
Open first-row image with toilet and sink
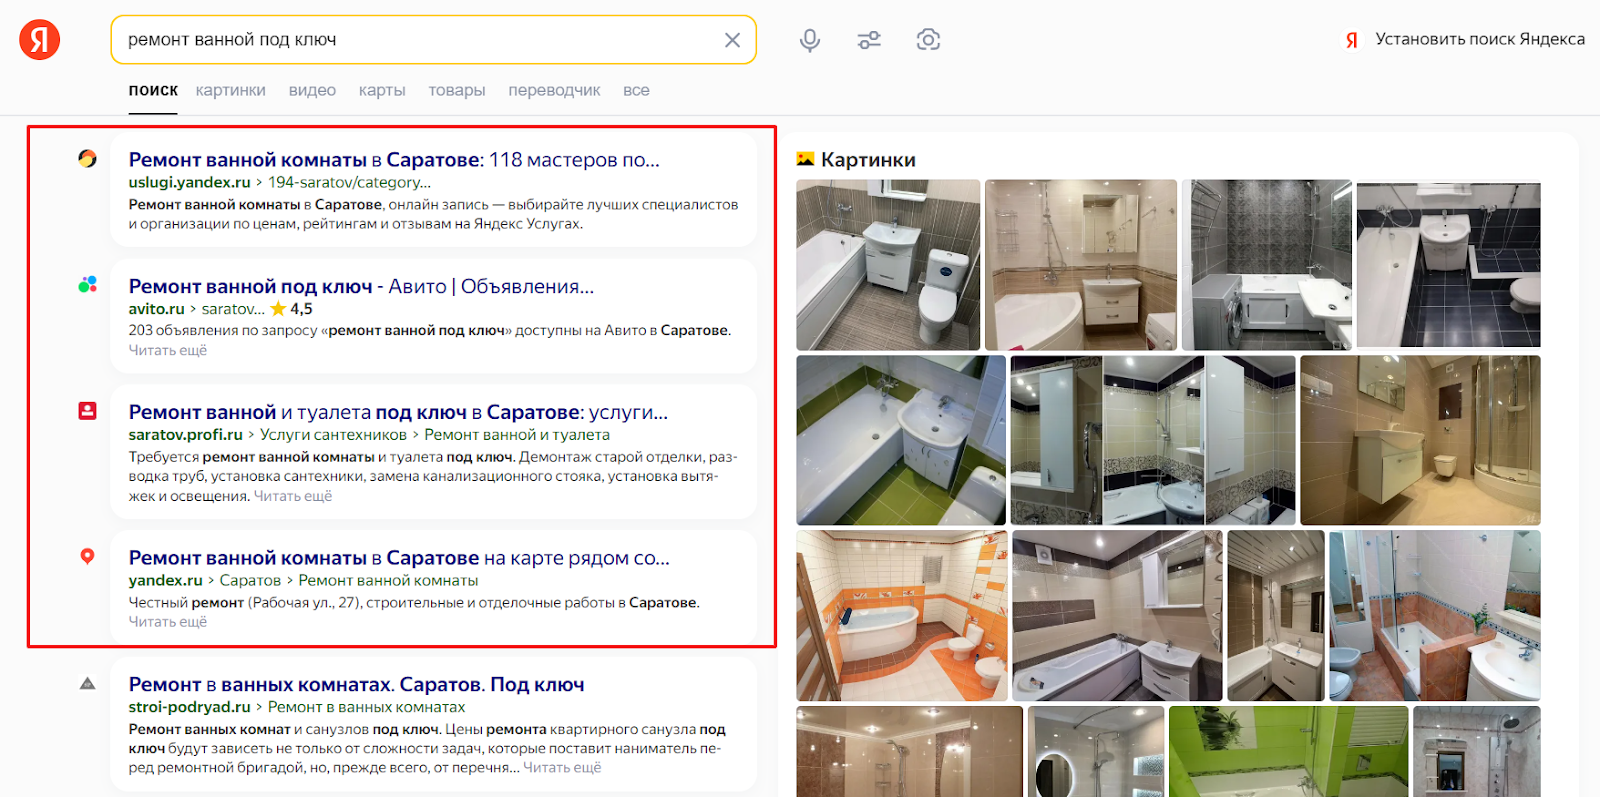[x=888, y=265]
